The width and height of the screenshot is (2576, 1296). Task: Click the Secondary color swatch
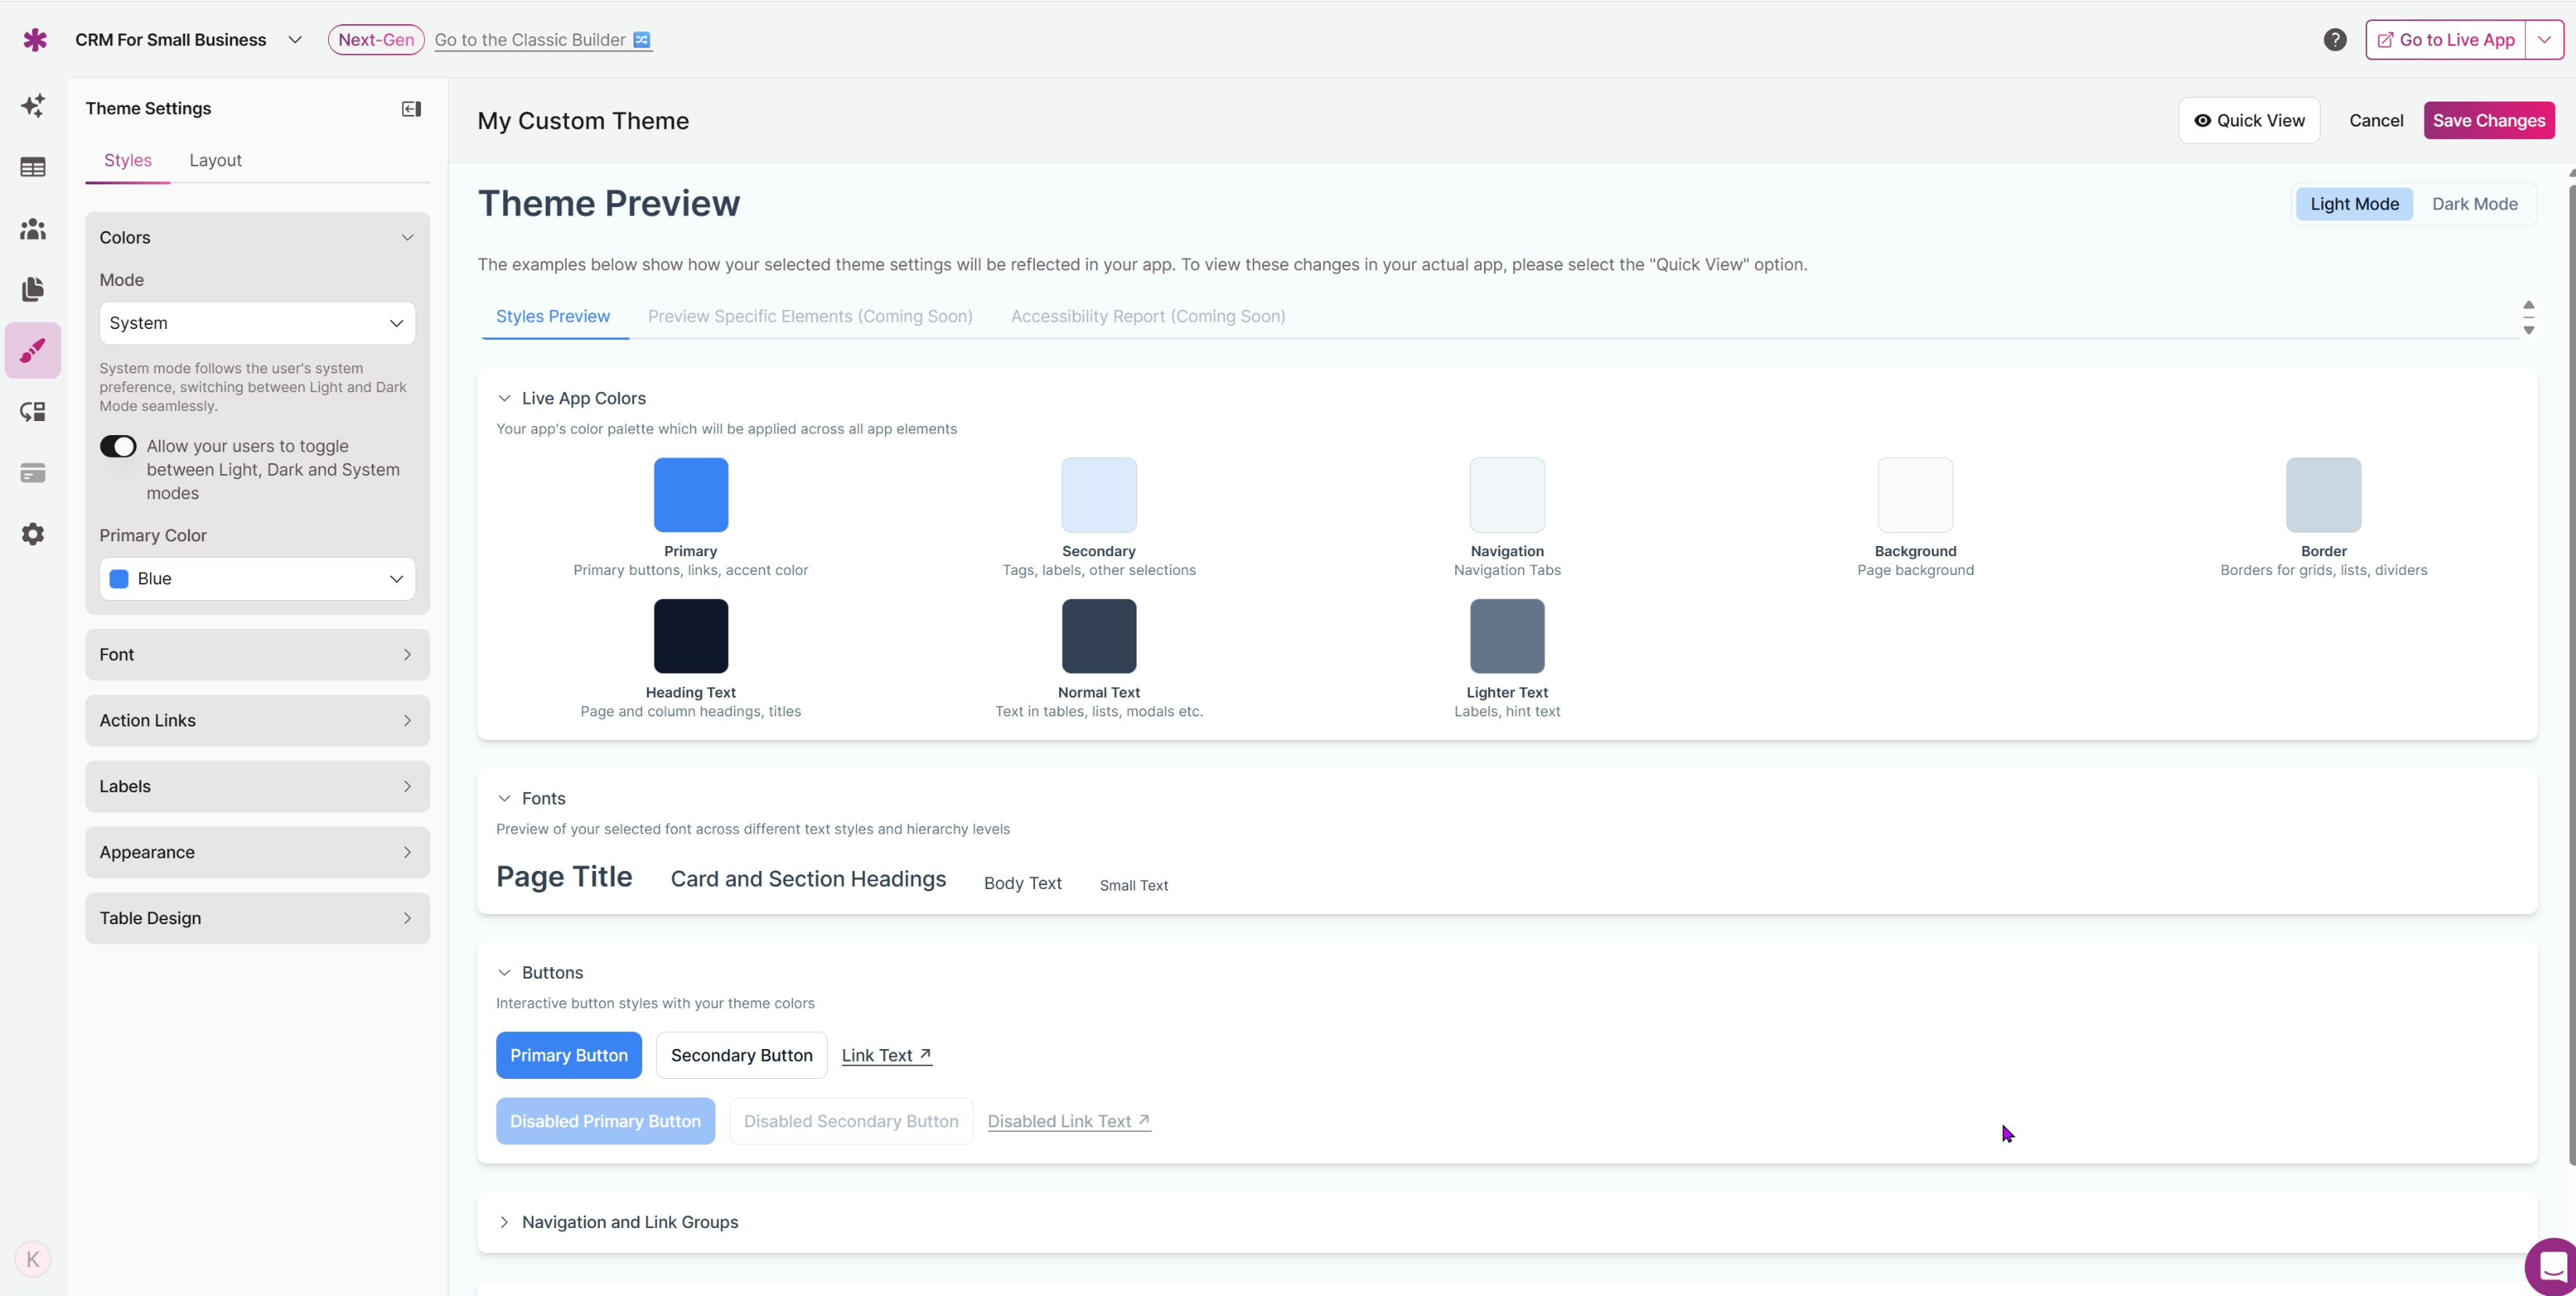[x=1099, y=495]
